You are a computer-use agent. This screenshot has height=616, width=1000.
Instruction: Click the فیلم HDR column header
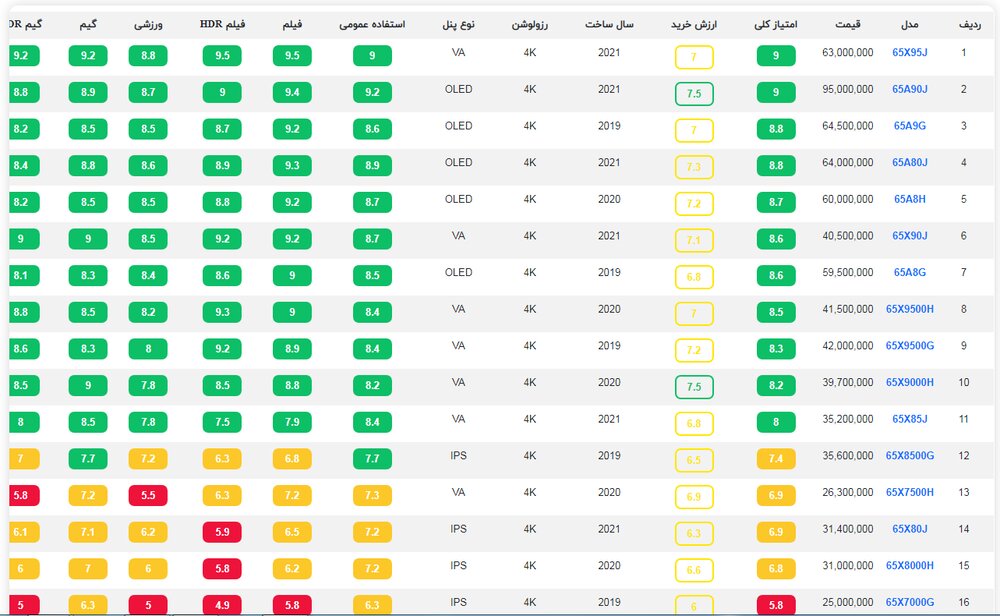(x=222, y=23)
